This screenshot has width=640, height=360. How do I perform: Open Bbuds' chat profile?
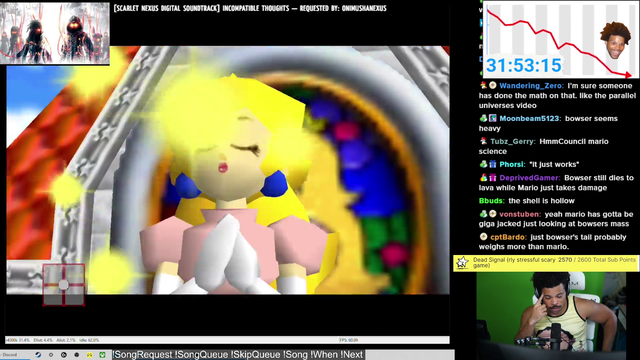[492, 201]
